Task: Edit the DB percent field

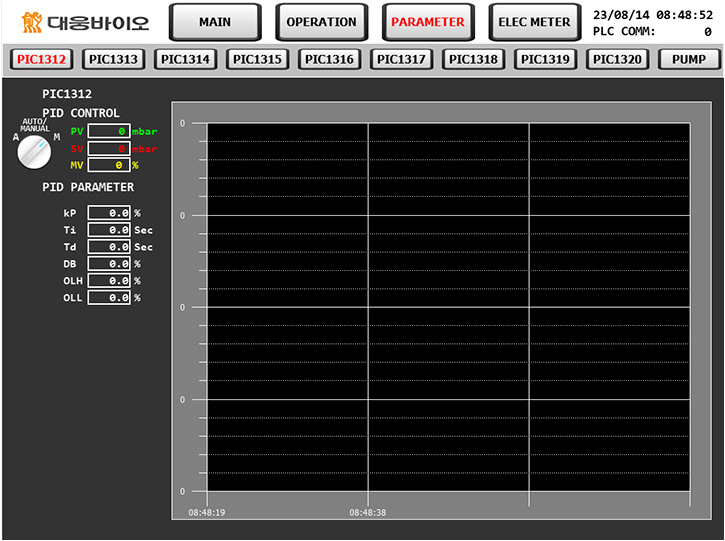Action: click(109, 264)
